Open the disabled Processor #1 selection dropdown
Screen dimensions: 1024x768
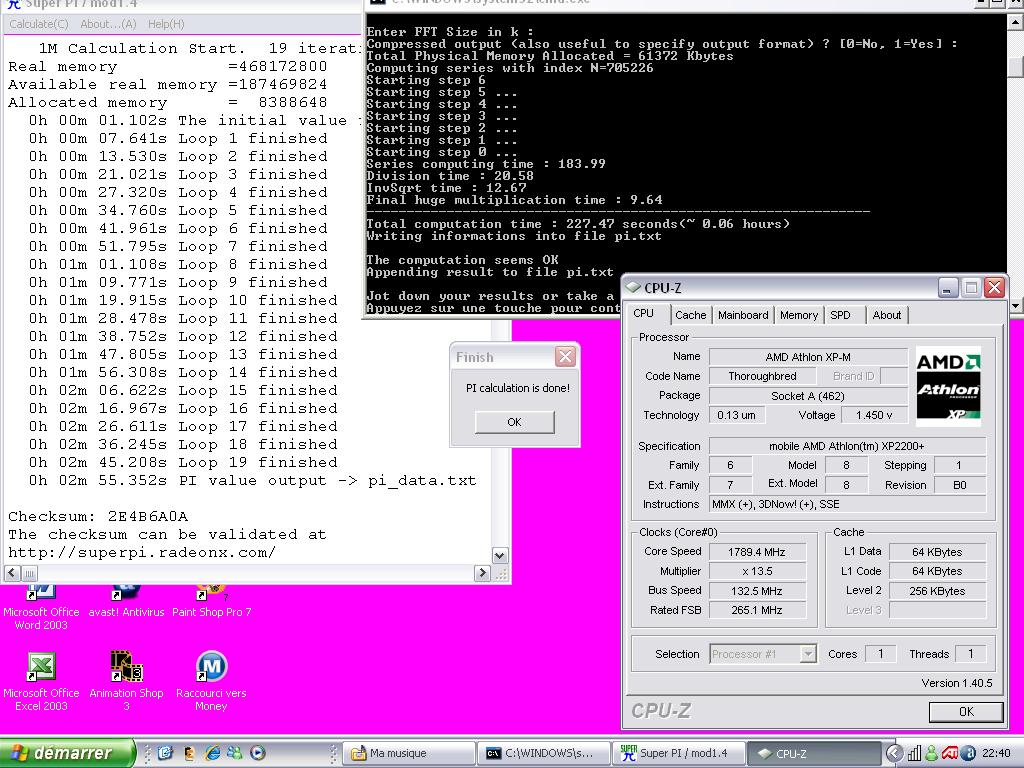pos(763,654)
